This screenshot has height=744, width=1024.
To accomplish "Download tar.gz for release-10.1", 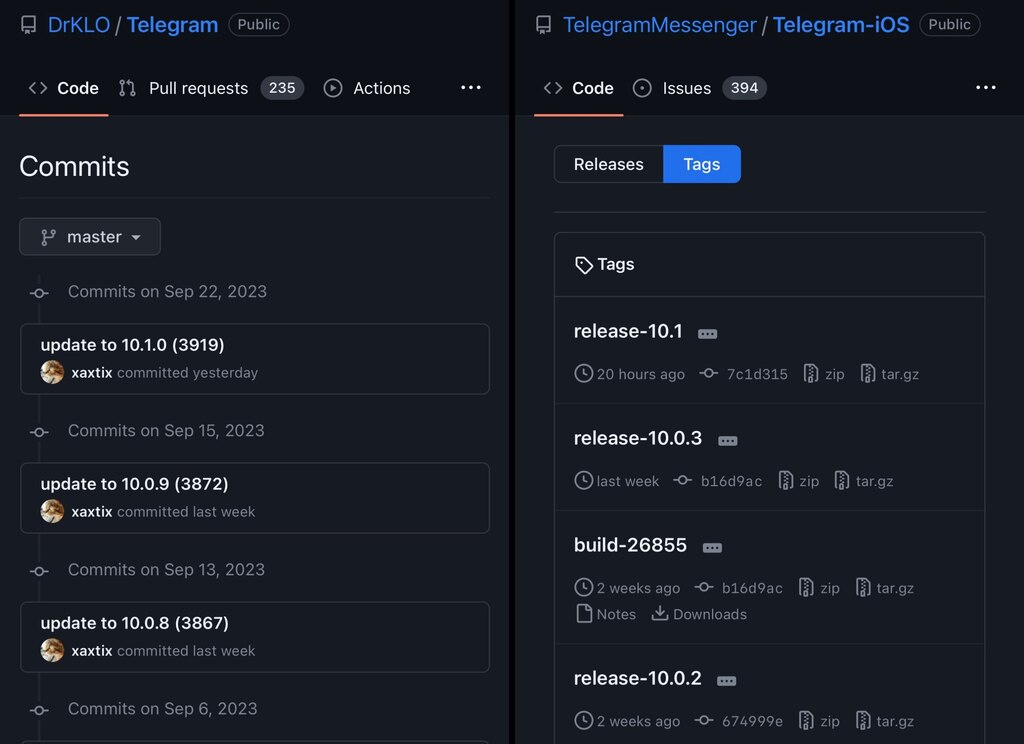I will click(x=889, y=374).
